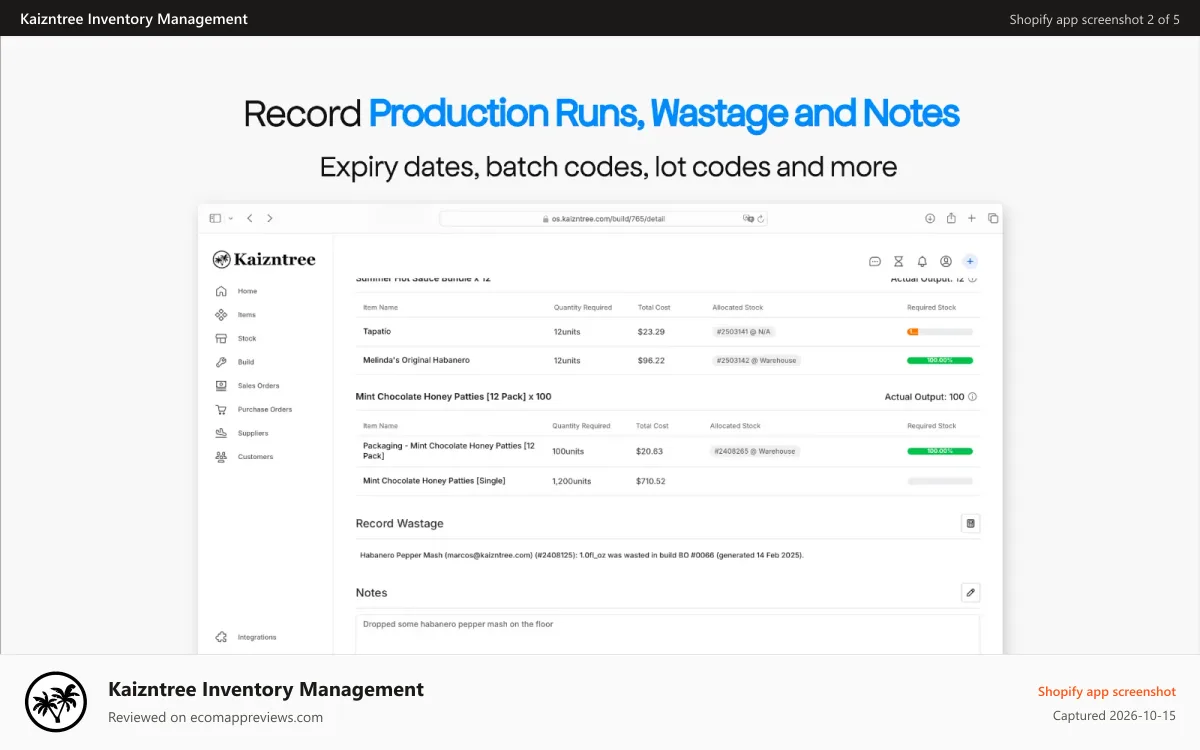Click Melinda's Original Habanero 100% stock bar
This screenshot has width=1200, height=750.
tap(940, 360)
